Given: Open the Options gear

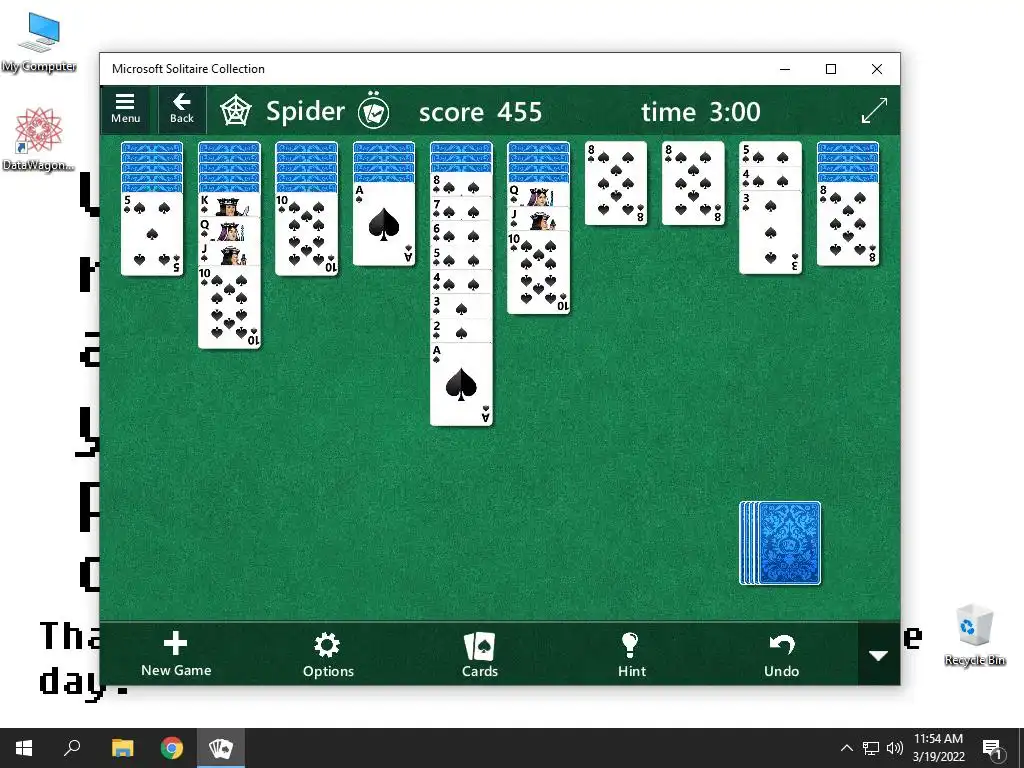Looking at the screenshot, I should tap(328, 655).
